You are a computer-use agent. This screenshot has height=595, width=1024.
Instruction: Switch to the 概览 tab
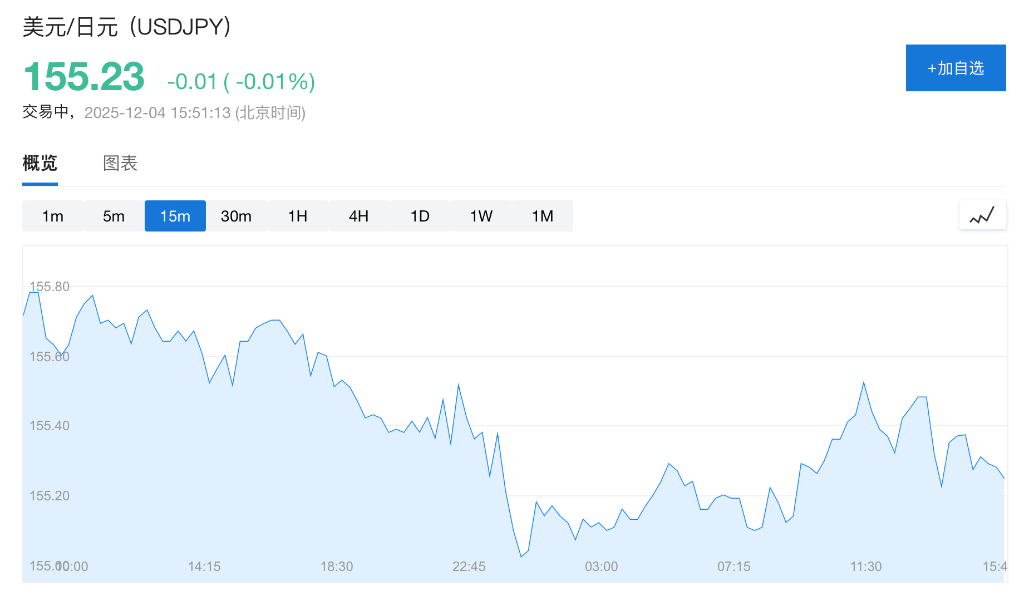(40, 163)
